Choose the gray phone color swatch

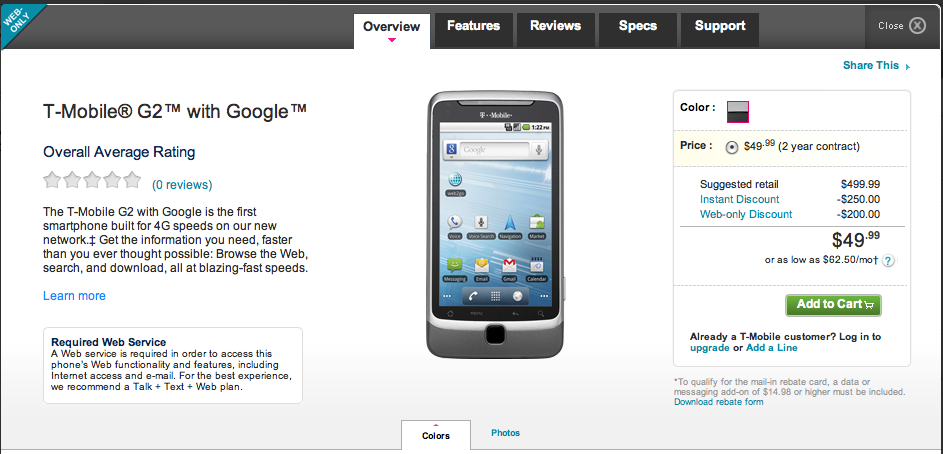click(738, 112)
